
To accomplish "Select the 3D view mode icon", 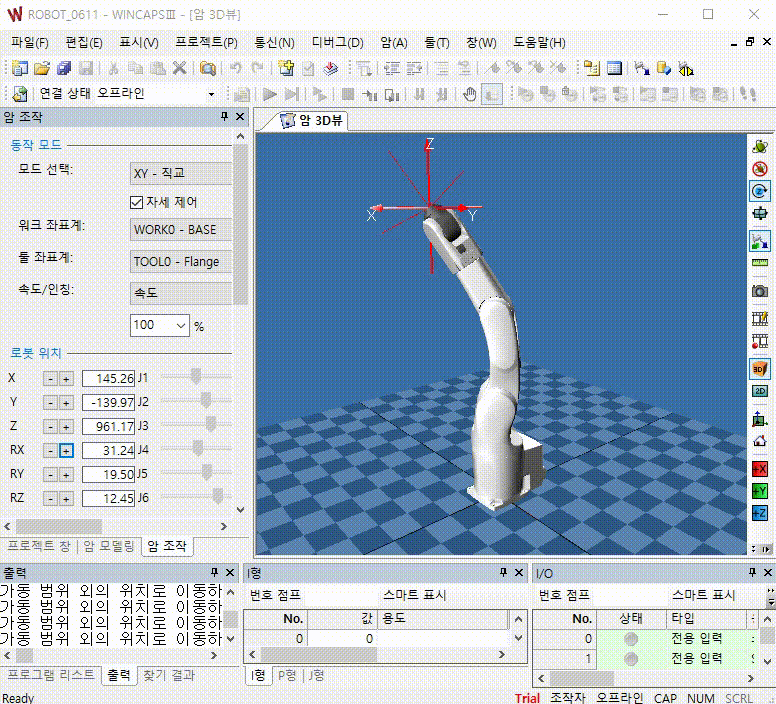I will tap(760, 369).
